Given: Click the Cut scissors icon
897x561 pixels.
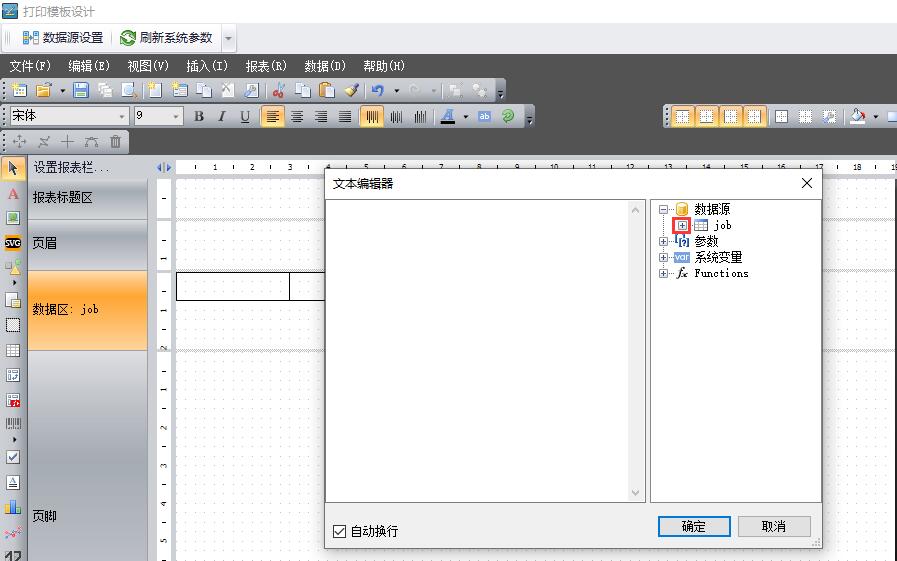Looking at the screenshot, I should point(279,90).
